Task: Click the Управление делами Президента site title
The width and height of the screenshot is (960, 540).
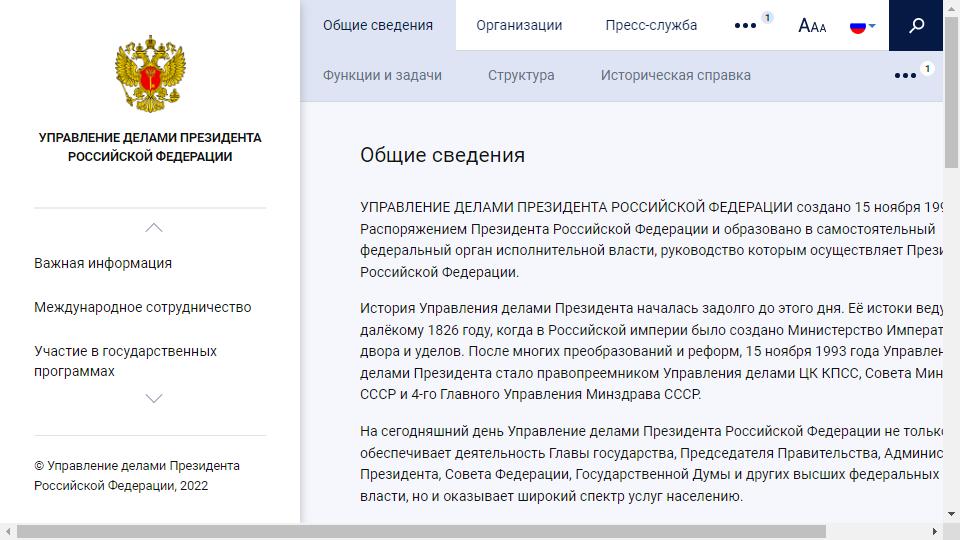Action: pos(150,147)
